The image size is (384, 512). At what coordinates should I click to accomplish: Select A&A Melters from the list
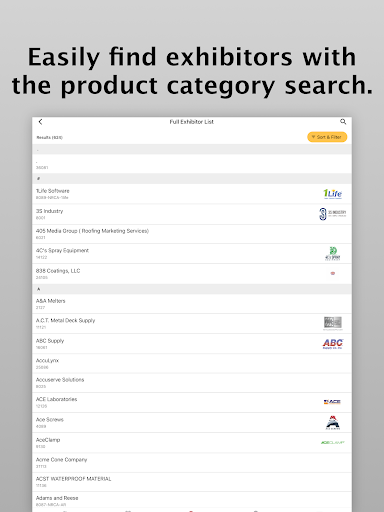192,304
